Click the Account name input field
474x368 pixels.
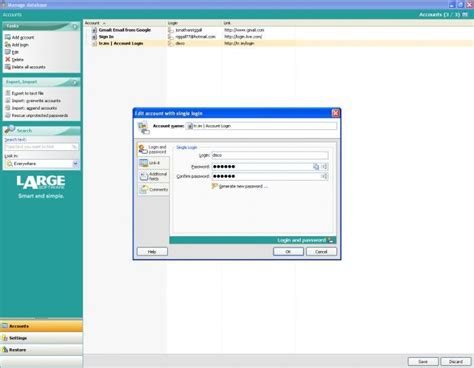261,126
